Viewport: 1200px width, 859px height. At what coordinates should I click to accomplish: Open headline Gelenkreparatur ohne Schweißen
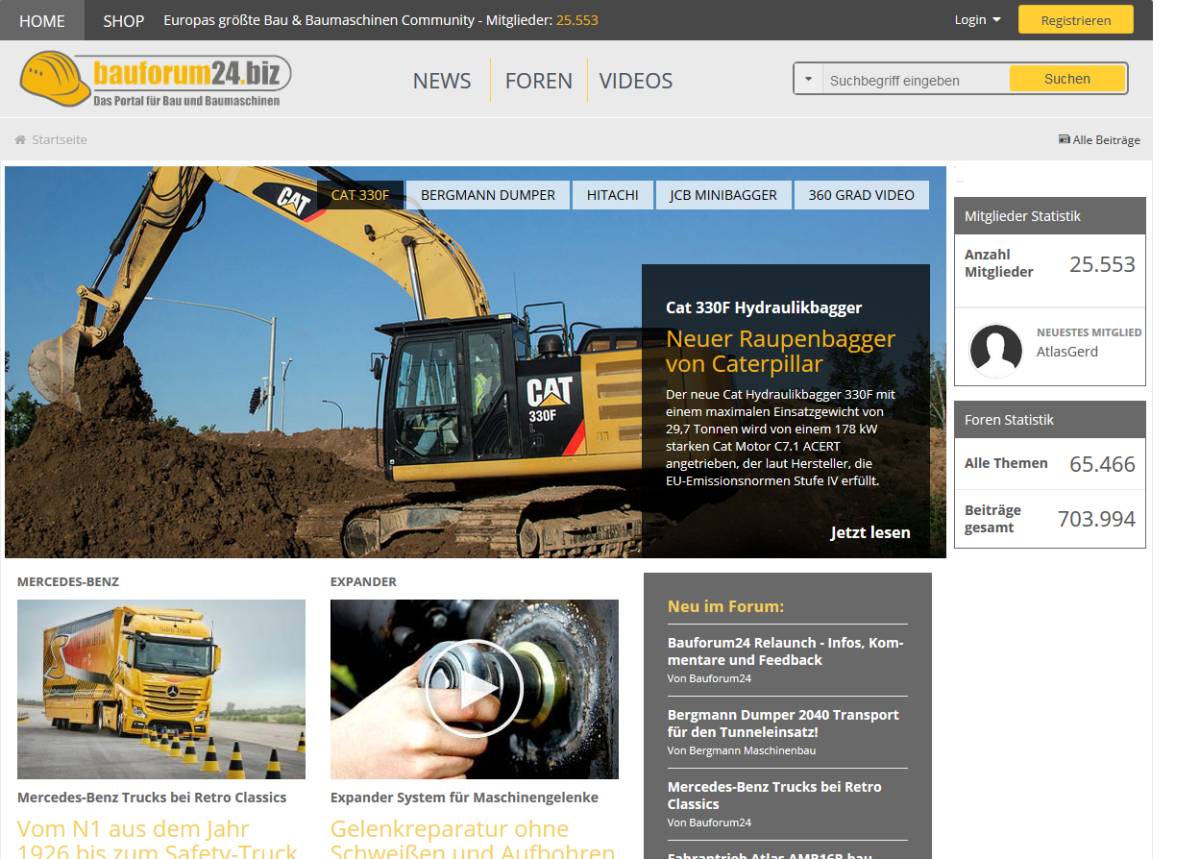(472, 839)
